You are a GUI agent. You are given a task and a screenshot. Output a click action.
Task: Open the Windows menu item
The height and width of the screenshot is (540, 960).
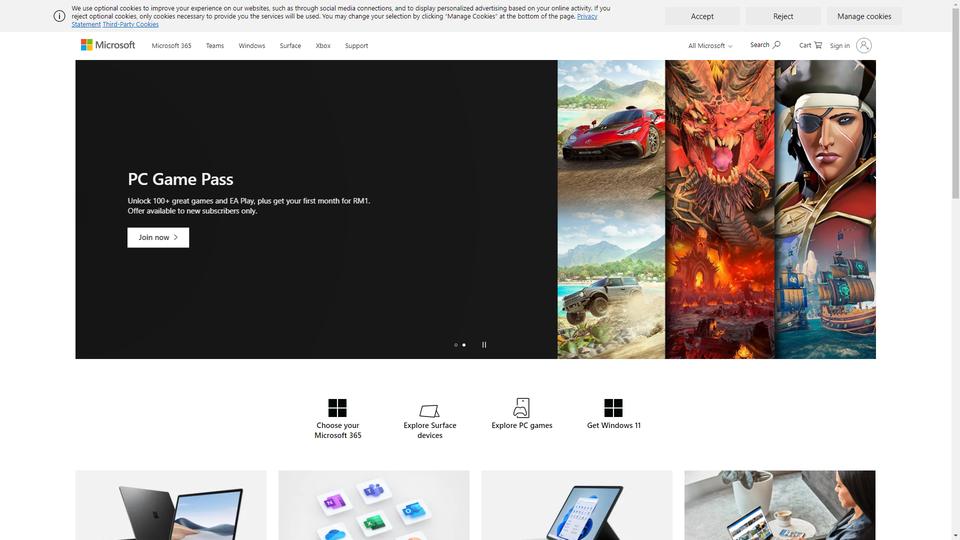pyautogui.click(x=252, y=45)
